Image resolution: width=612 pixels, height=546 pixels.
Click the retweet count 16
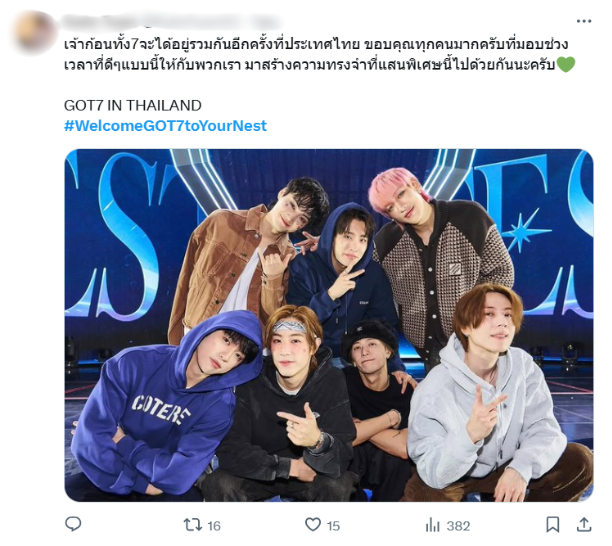(x=214, y=526)
